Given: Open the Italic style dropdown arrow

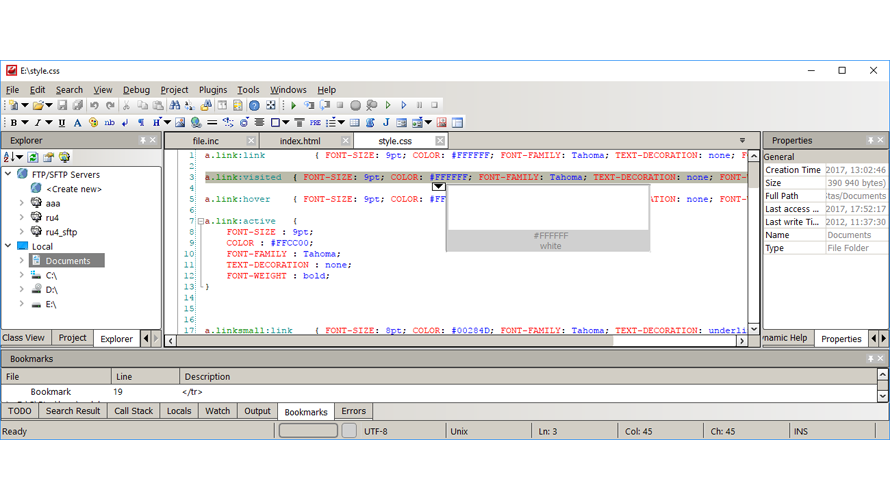Looking at the screenshot, I should pos(49,123).
